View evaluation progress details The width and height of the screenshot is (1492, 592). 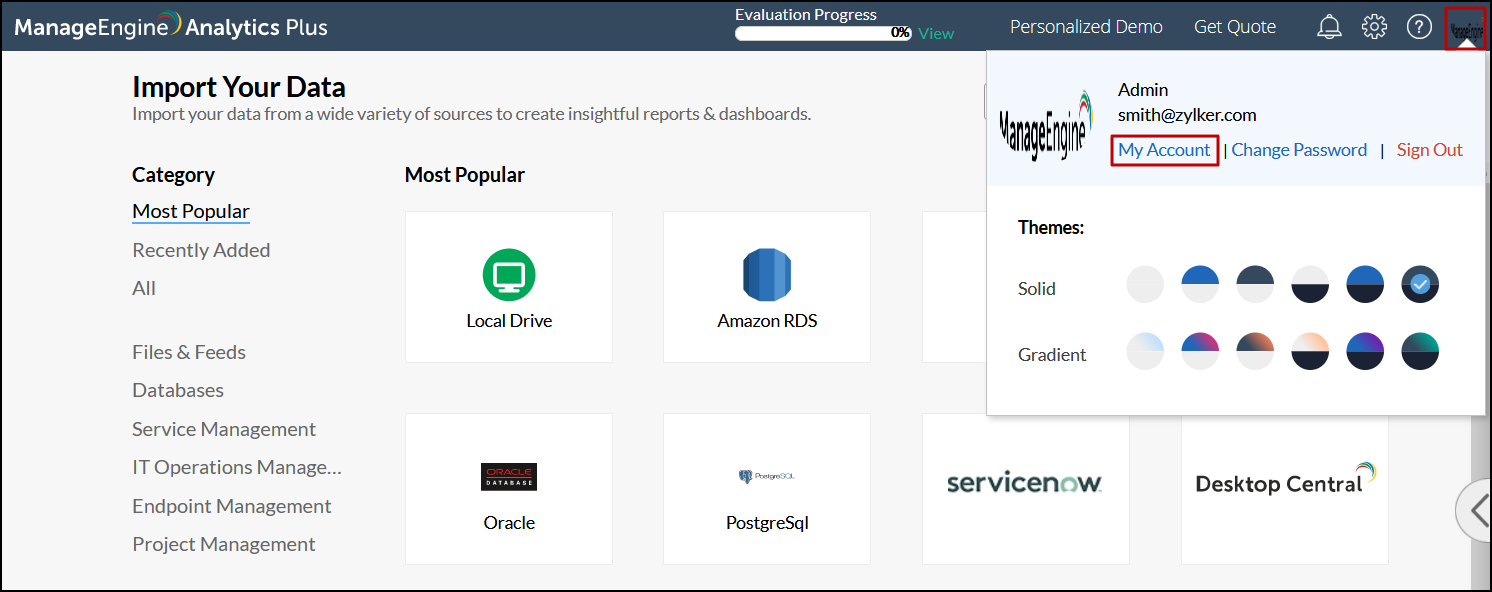click(936, 33)
